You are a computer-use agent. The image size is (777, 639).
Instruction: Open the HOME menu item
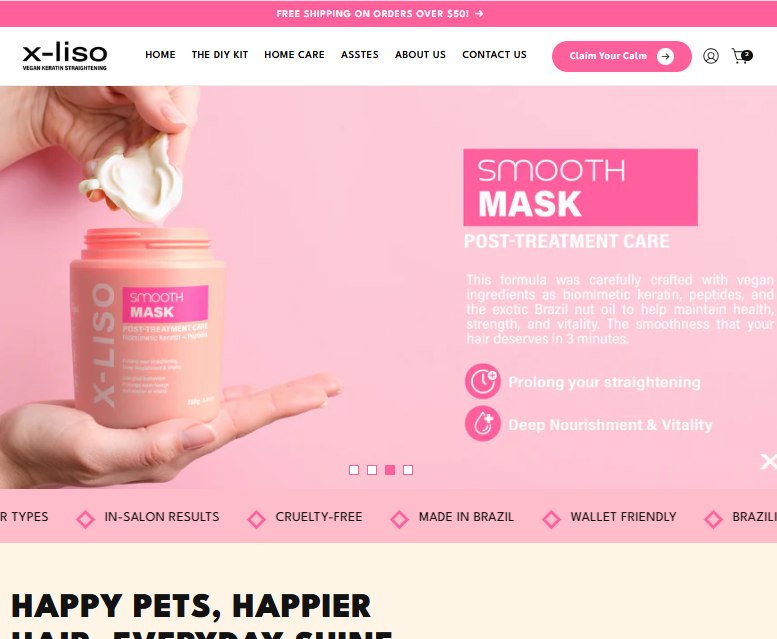coord(160,54)
